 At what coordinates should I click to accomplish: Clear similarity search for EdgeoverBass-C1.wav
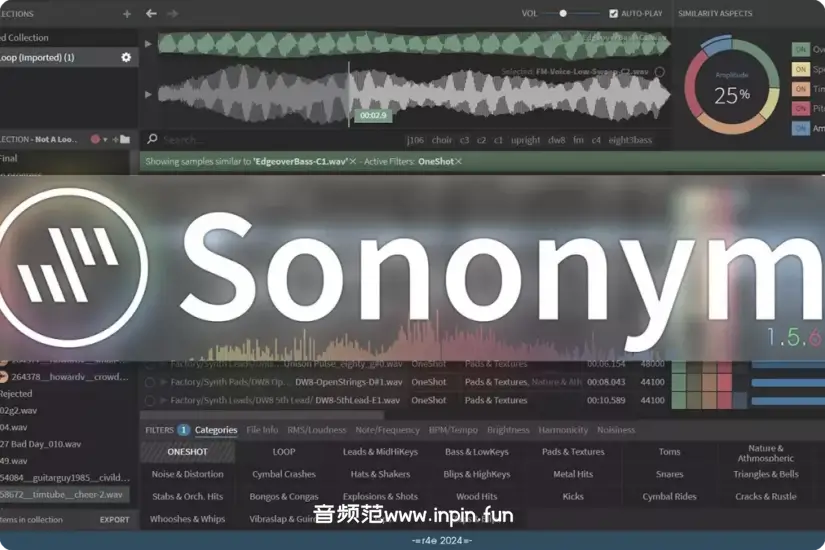coord(353,162)
